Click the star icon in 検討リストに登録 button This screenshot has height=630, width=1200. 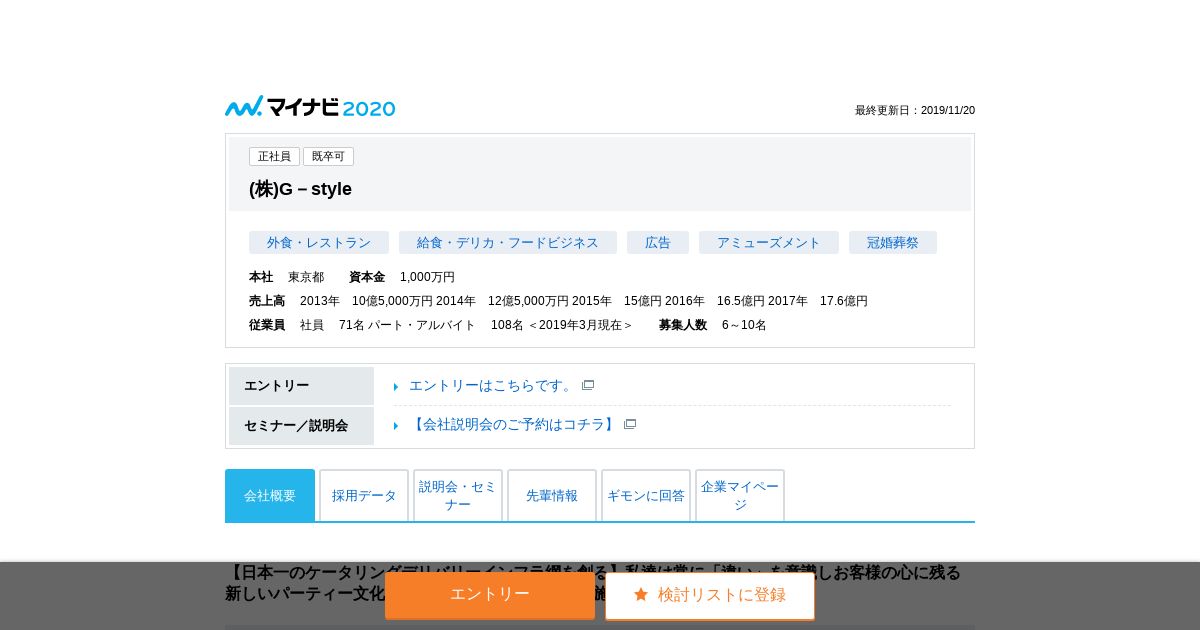tap(641, 595)
